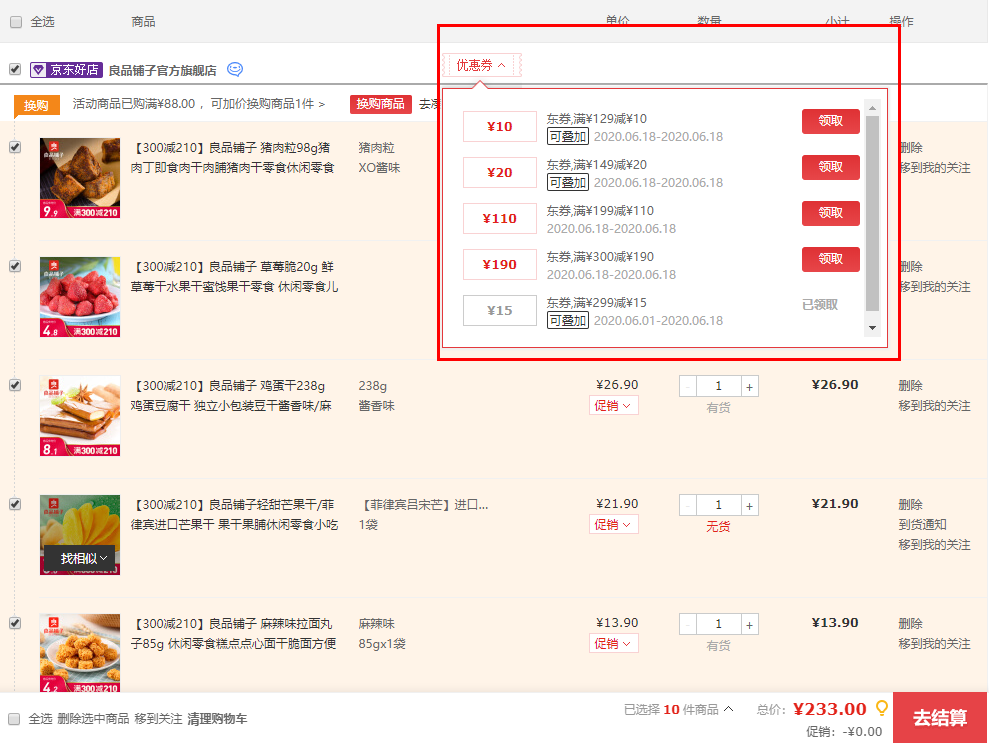Click the quantity input field for 鸡蛋干
Image resolution: width=989 pixels, height=743 pixels.
[x=718, y=386]
